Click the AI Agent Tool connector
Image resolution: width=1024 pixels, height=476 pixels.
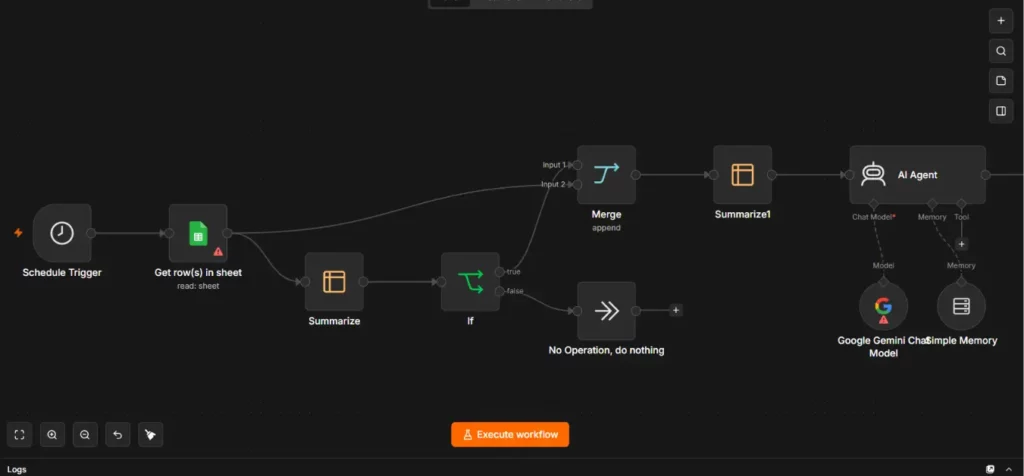(961, 204)
